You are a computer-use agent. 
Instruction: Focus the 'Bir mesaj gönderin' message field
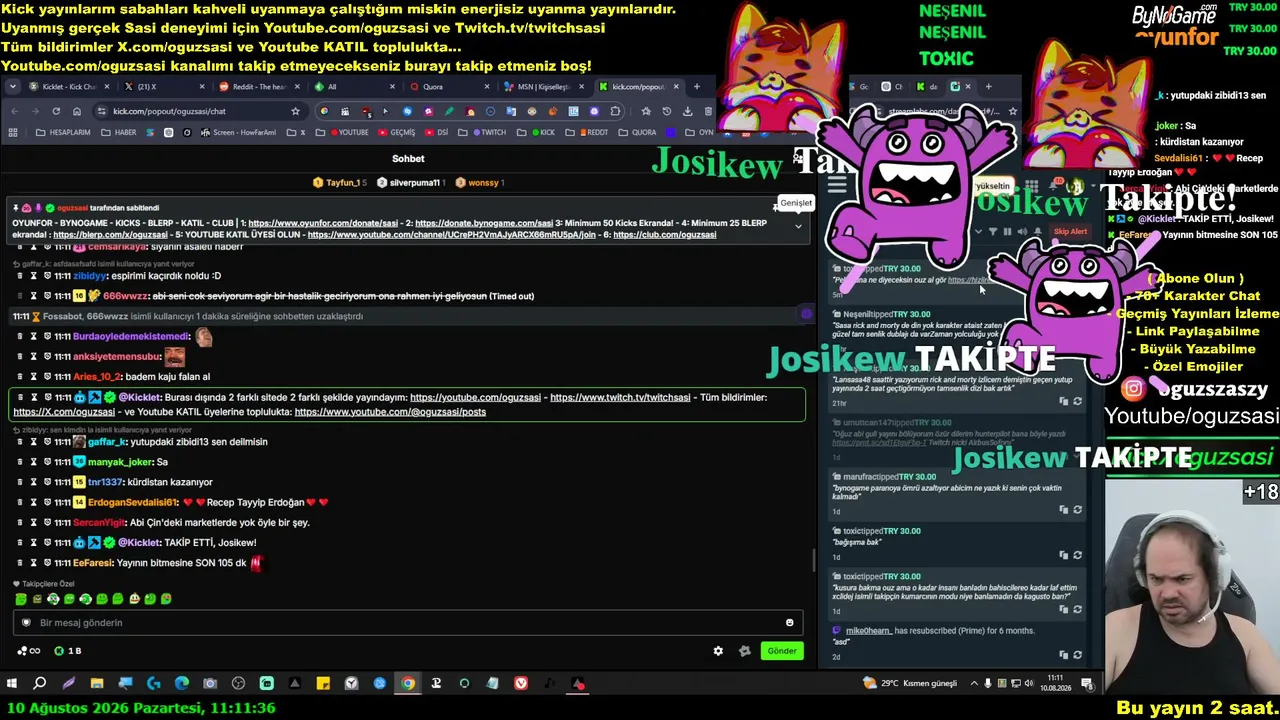click(409, 623)
